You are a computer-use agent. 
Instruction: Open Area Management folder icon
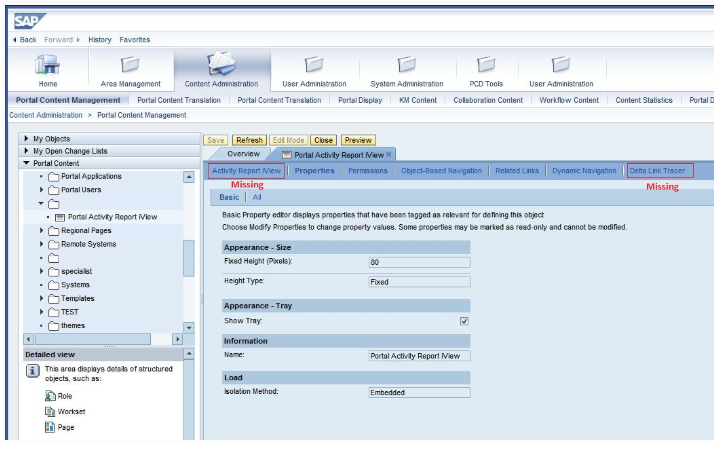pyautogui.click(x=130, y=64)
